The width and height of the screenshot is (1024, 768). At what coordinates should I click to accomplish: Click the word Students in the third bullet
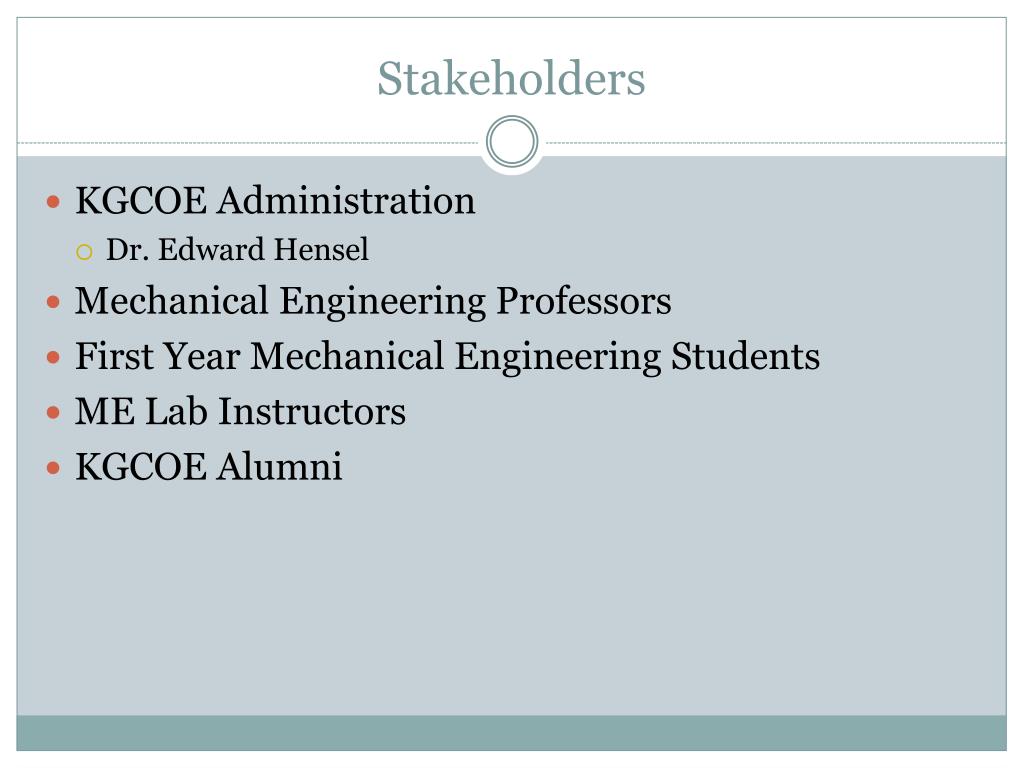pyautogui.click(x=745, y=357)
